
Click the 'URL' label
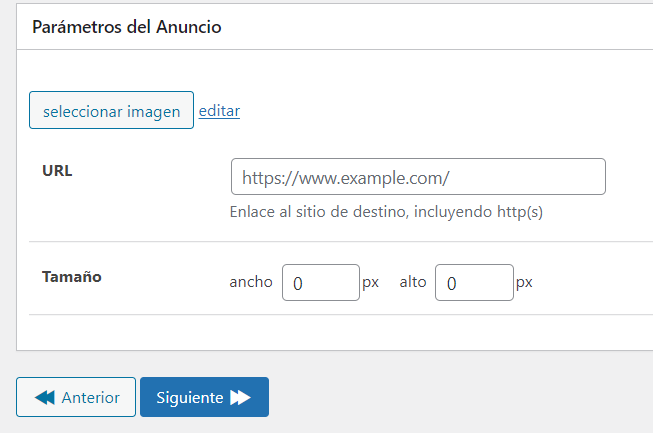57,171
